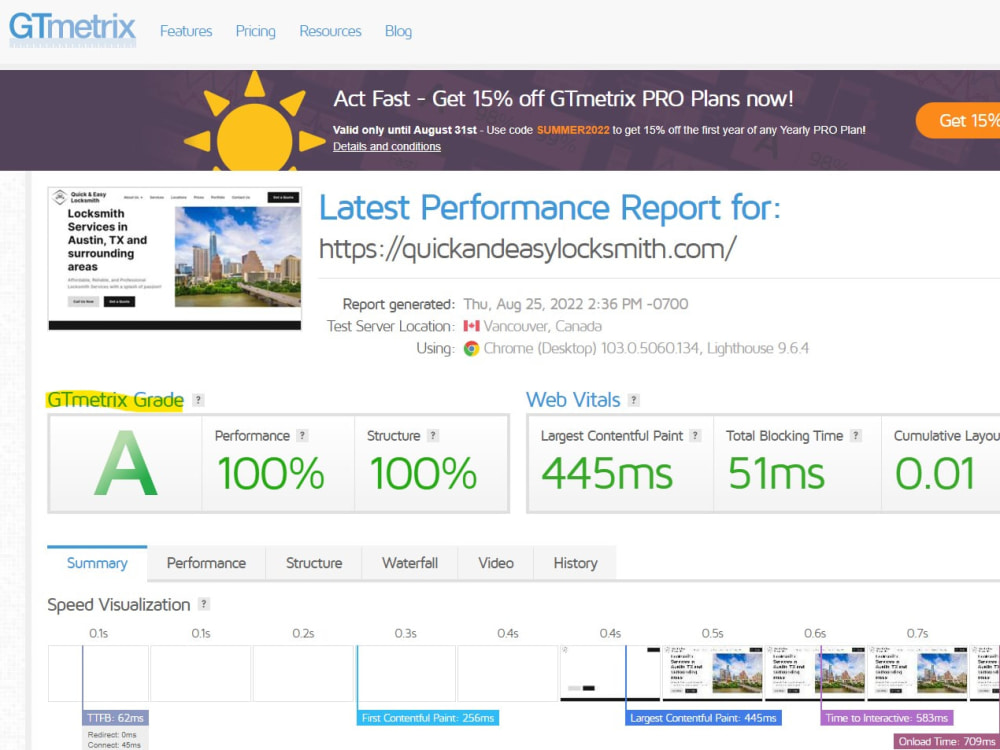Open the Waterfall tab
The width and height of the screenshot is (1000, 750).
[x=409, y=563]
